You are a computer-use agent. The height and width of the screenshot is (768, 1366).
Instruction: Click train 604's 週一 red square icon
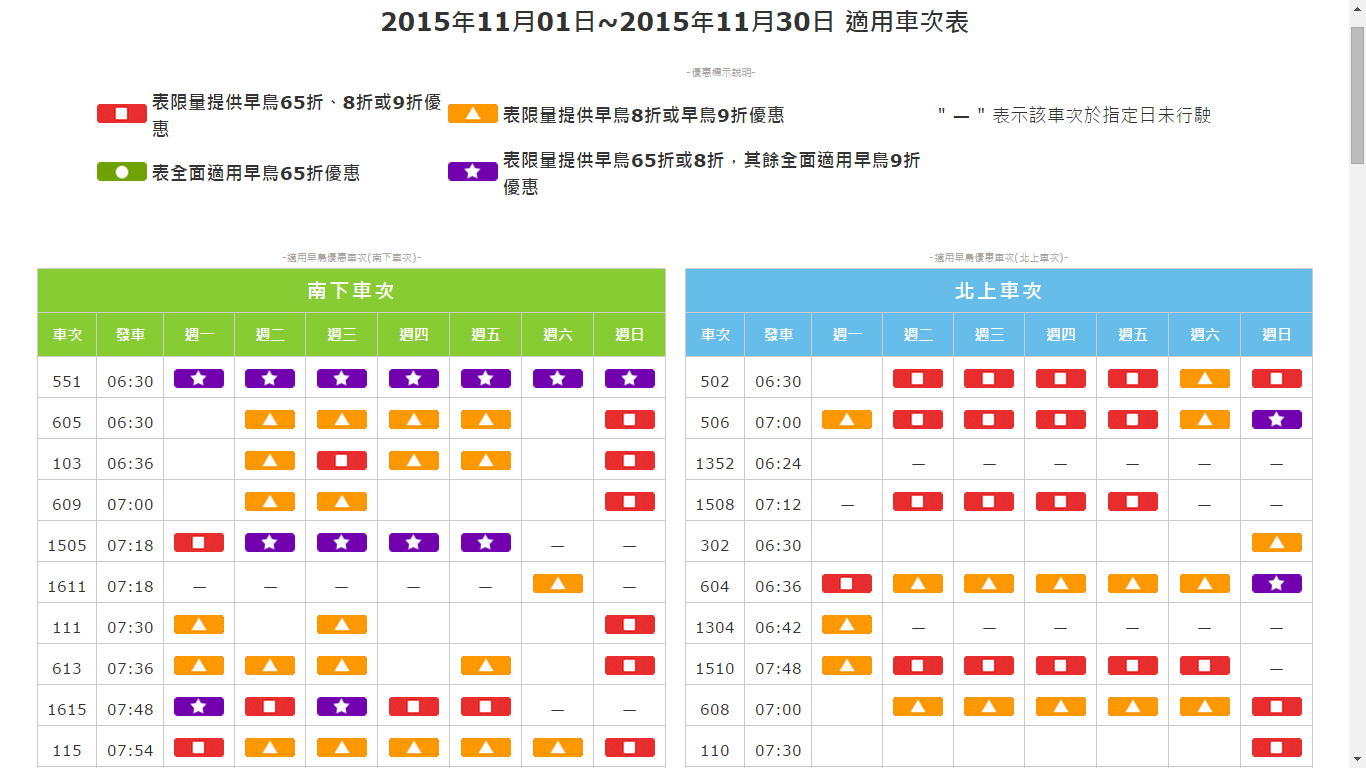(x=847, y=584)
